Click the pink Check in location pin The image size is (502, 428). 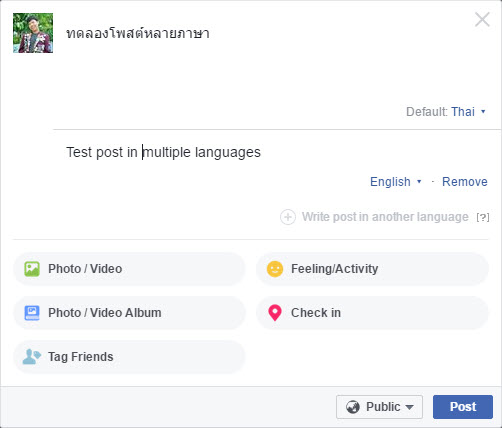pos(275,313)
